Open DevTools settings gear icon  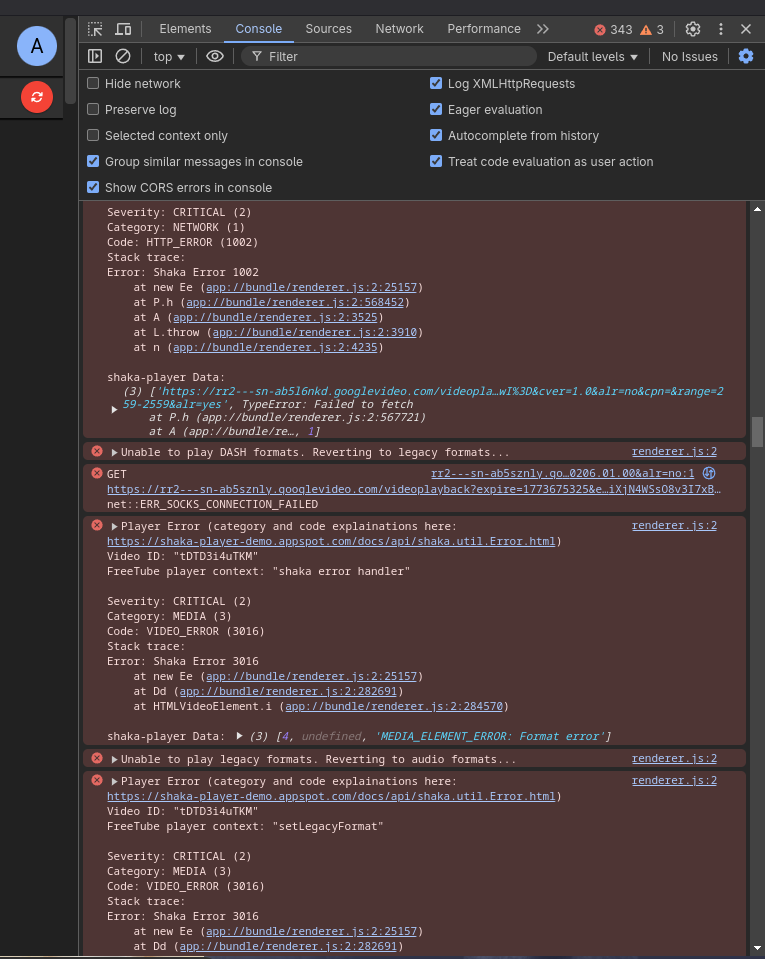coord(693,29)
